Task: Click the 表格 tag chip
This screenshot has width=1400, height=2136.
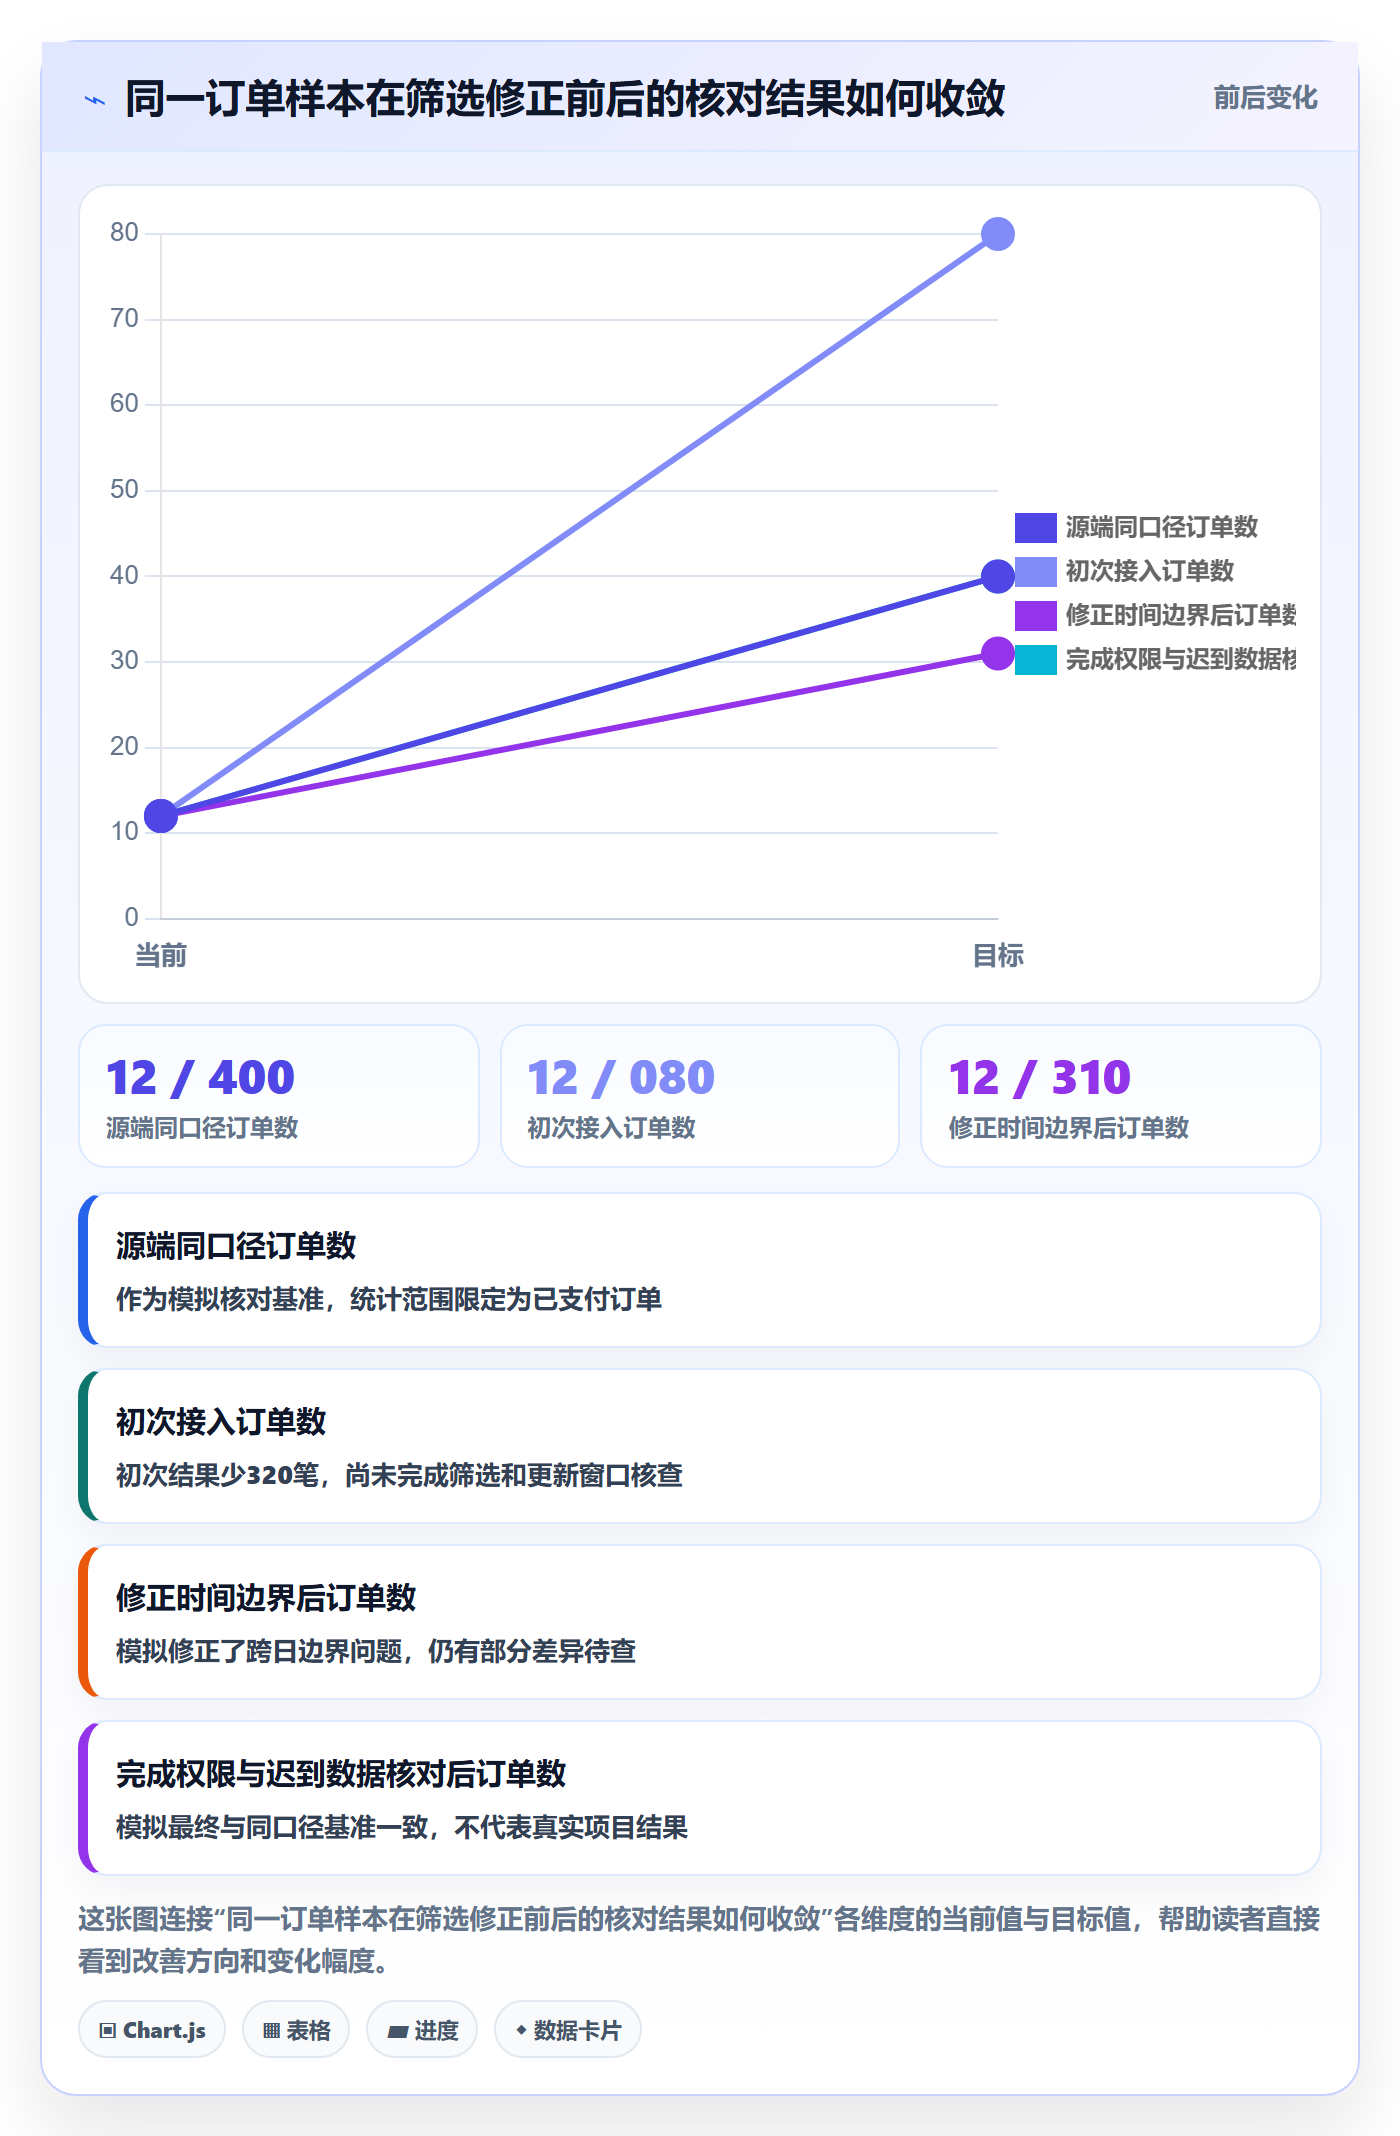Action: point(296,2030)
